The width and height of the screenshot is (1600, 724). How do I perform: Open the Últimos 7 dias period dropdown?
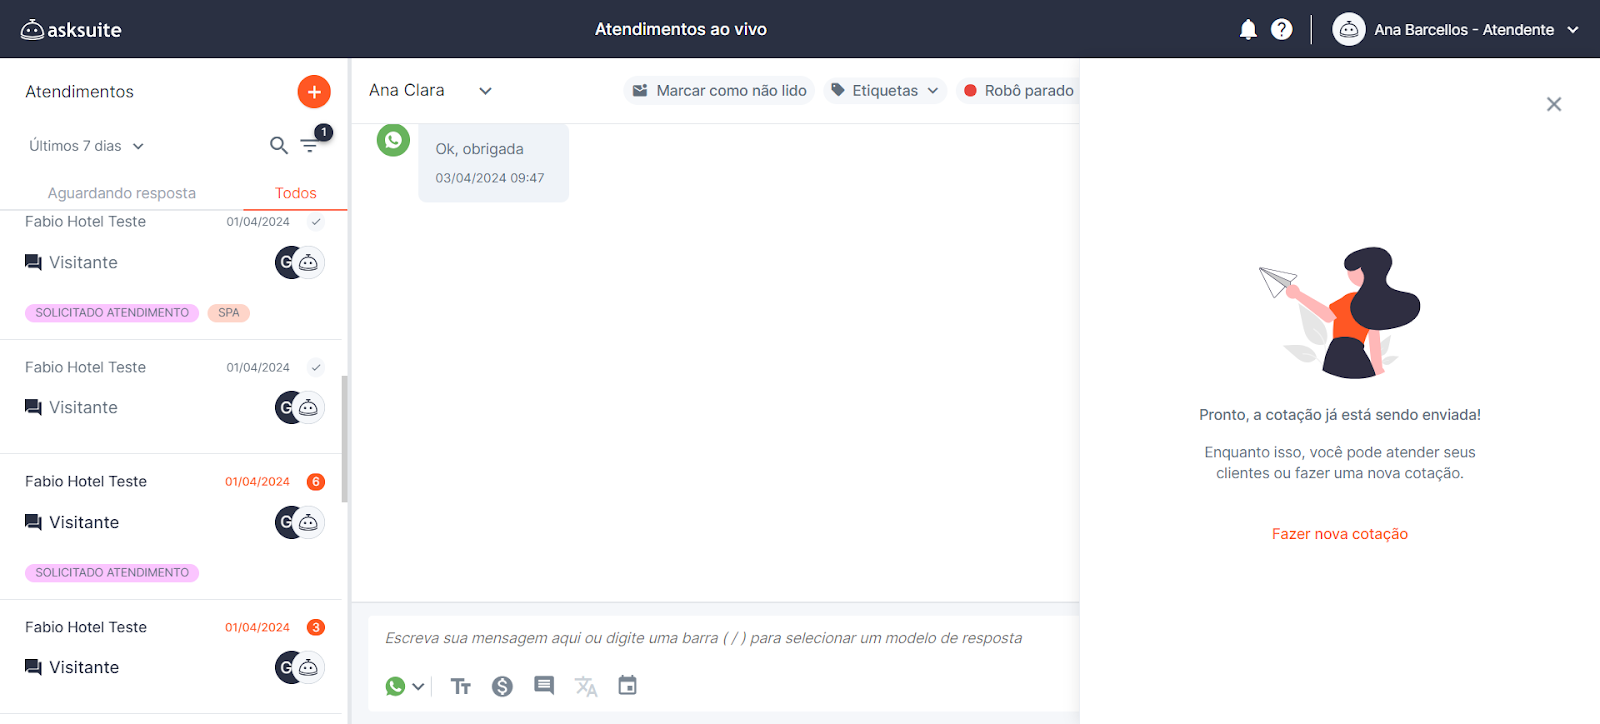coord(87,146)
